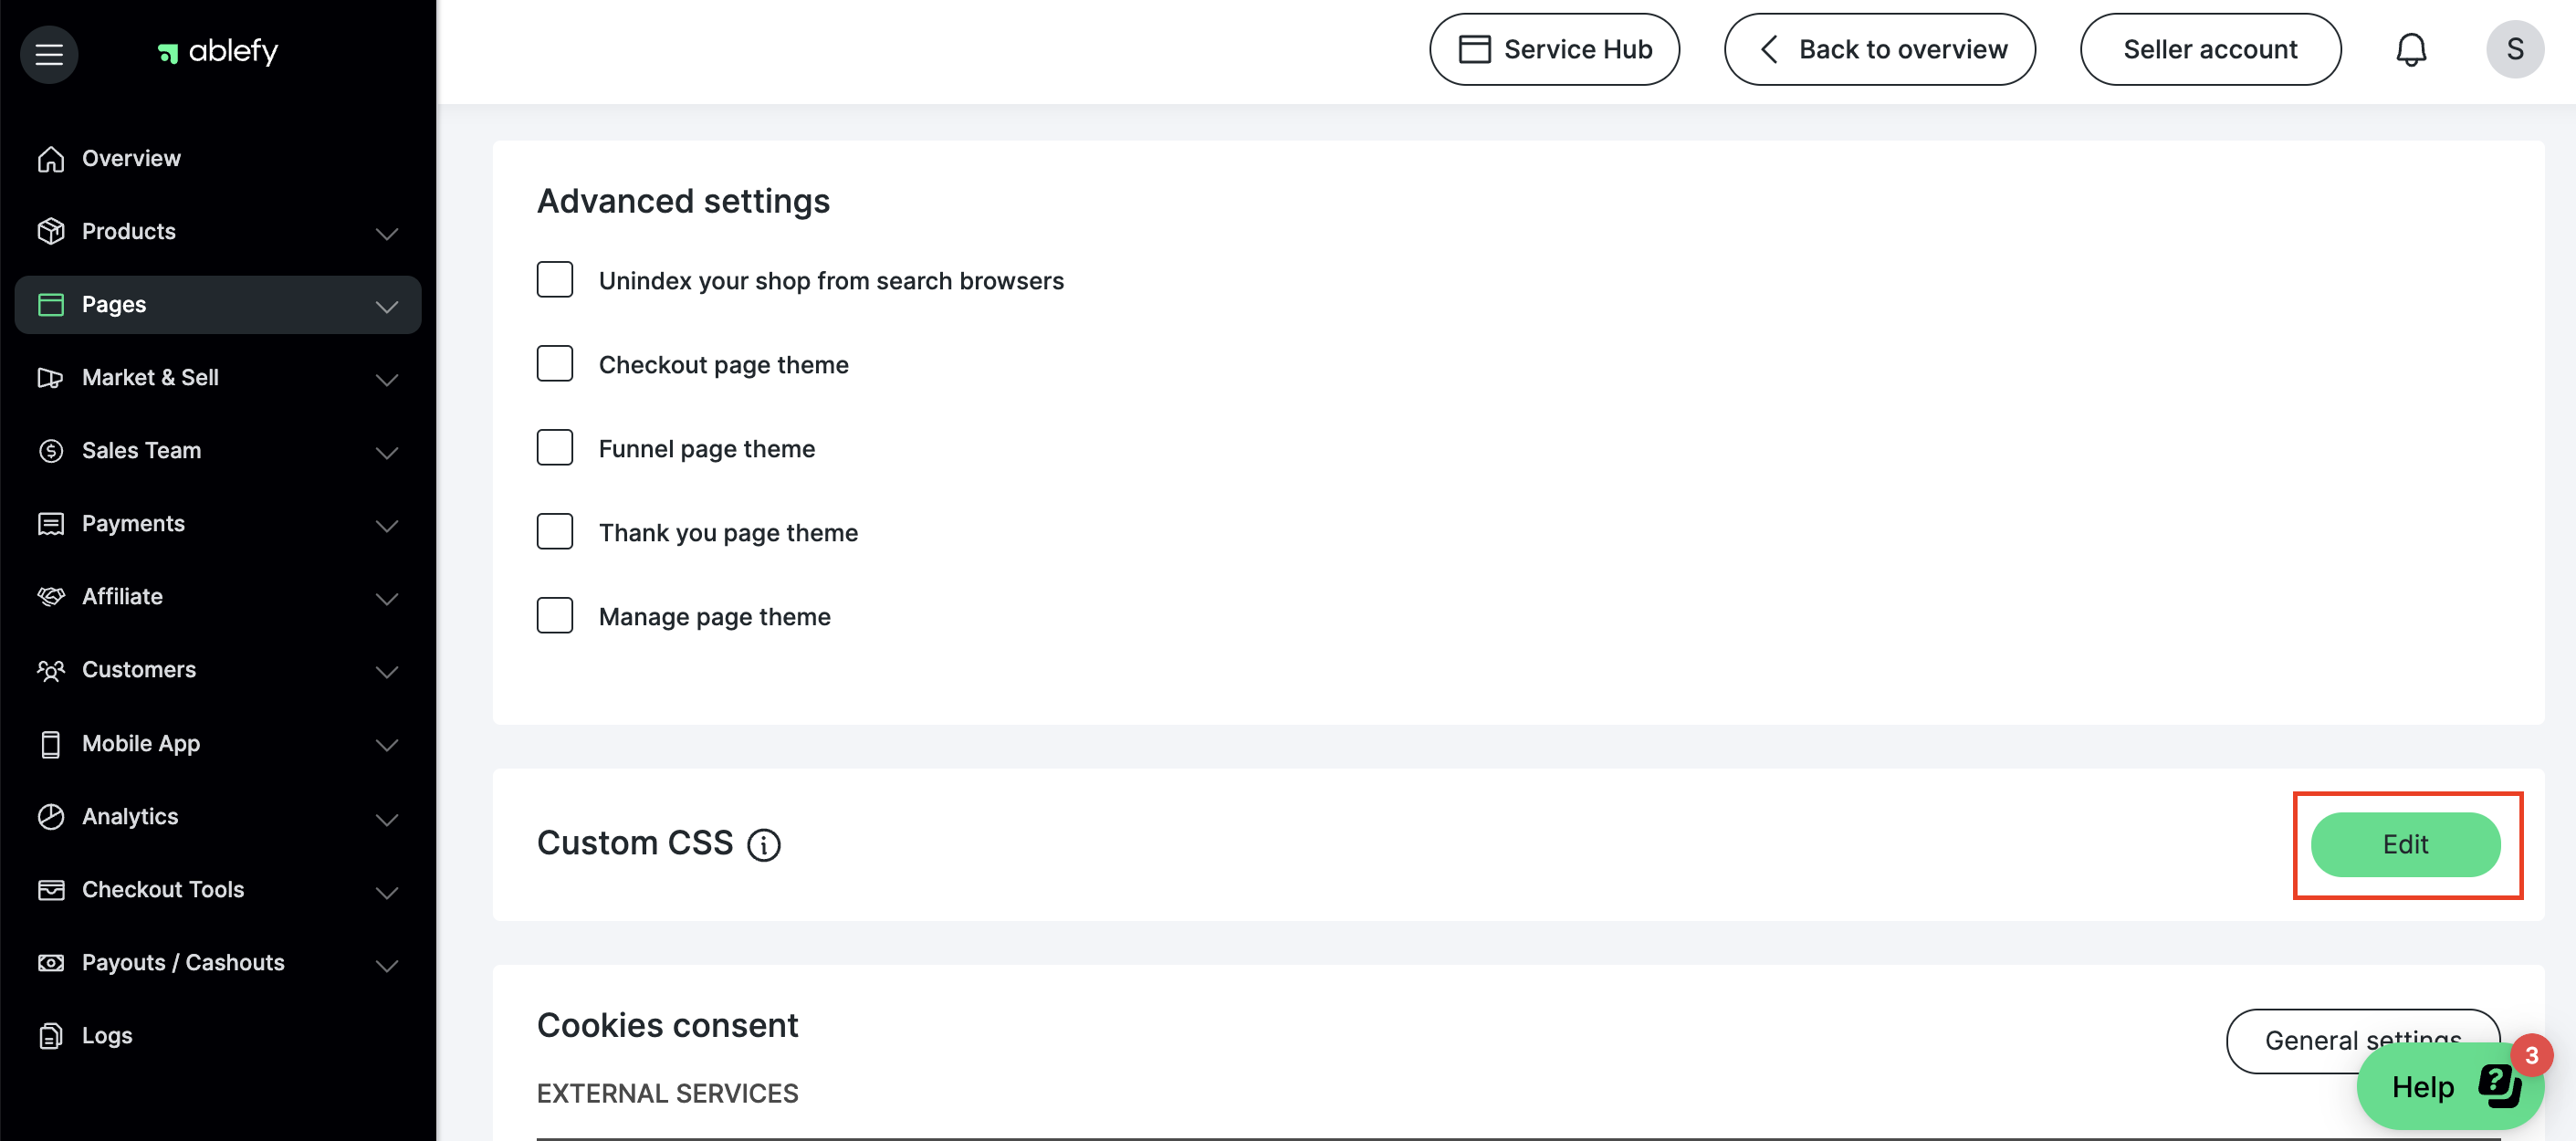The width and height of the screenshot is (2576, 1141).
Task: Expand the Sales Team chevron
Action: [x=387, y=452]
